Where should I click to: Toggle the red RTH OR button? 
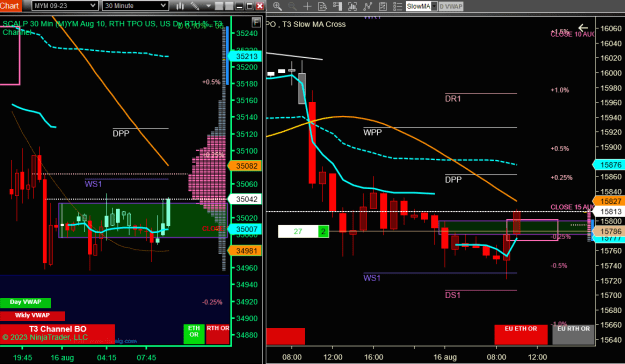[x=218, y=334]
